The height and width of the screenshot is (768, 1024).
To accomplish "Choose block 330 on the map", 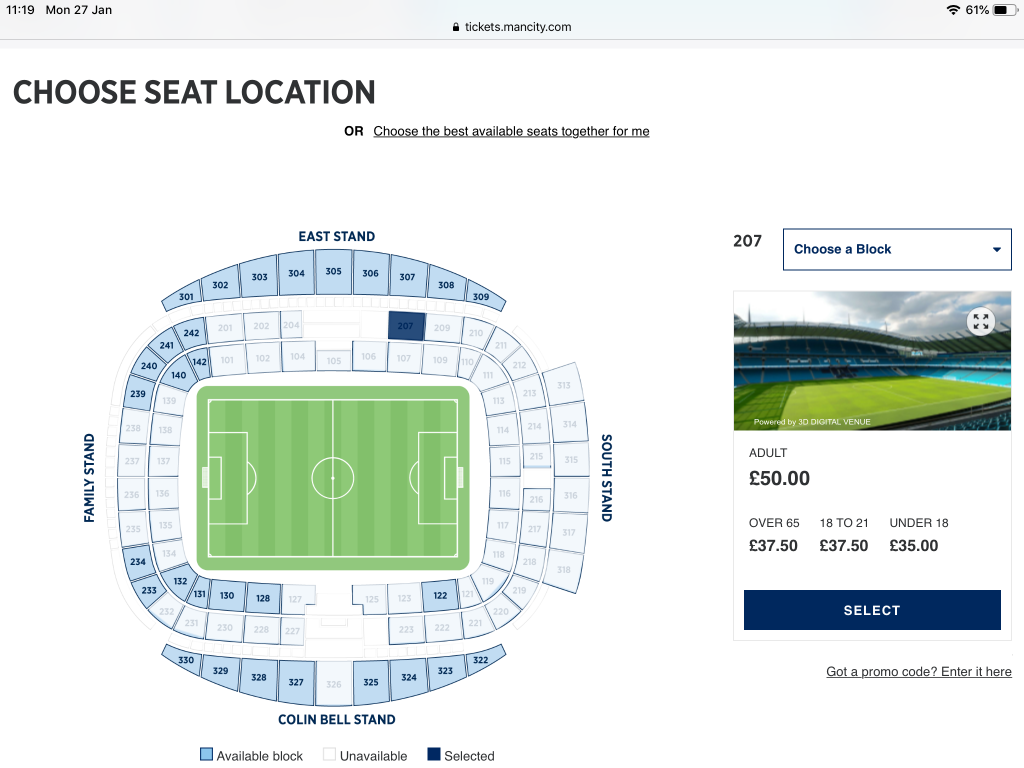I will [x=185, y=660].
